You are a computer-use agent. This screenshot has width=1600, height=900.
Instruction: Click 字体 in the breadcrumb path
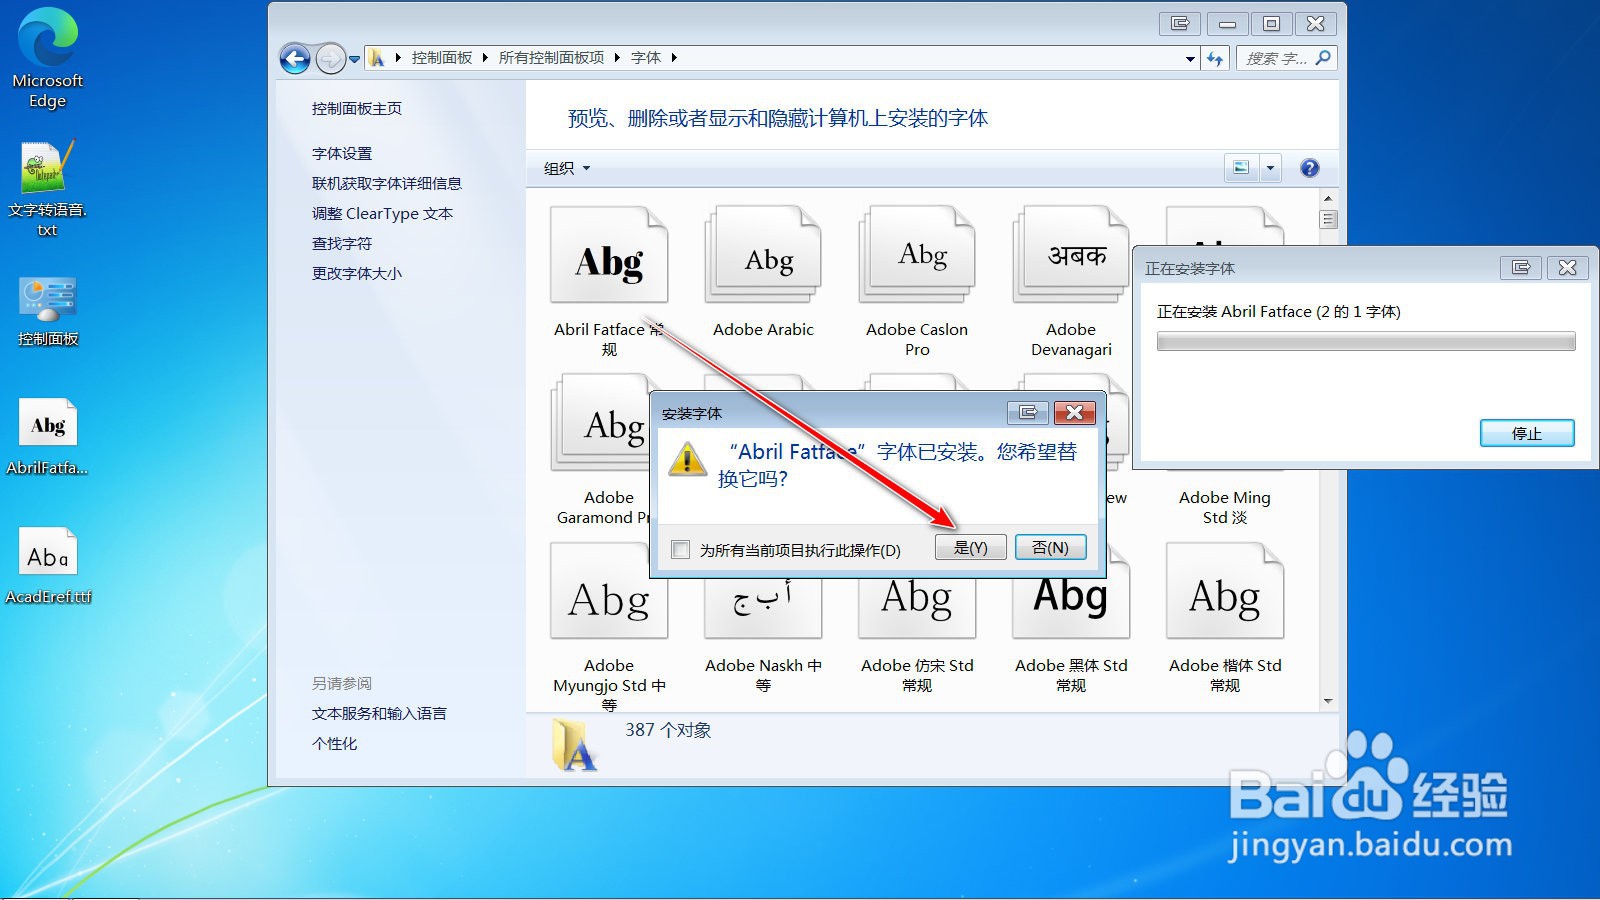tap(646, 58)
